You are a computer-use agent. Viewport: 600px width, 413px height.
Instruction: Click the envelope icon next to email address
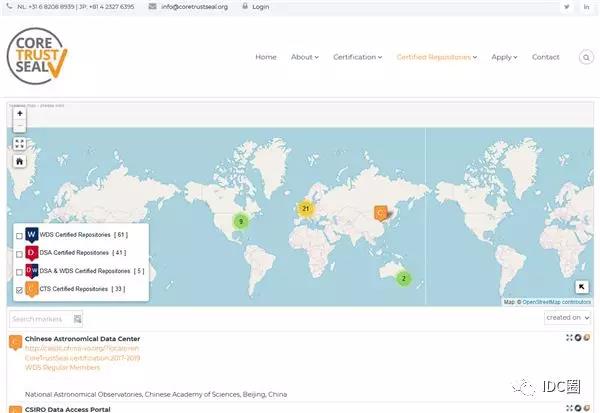pyautogui.click(x=152, y=7)
